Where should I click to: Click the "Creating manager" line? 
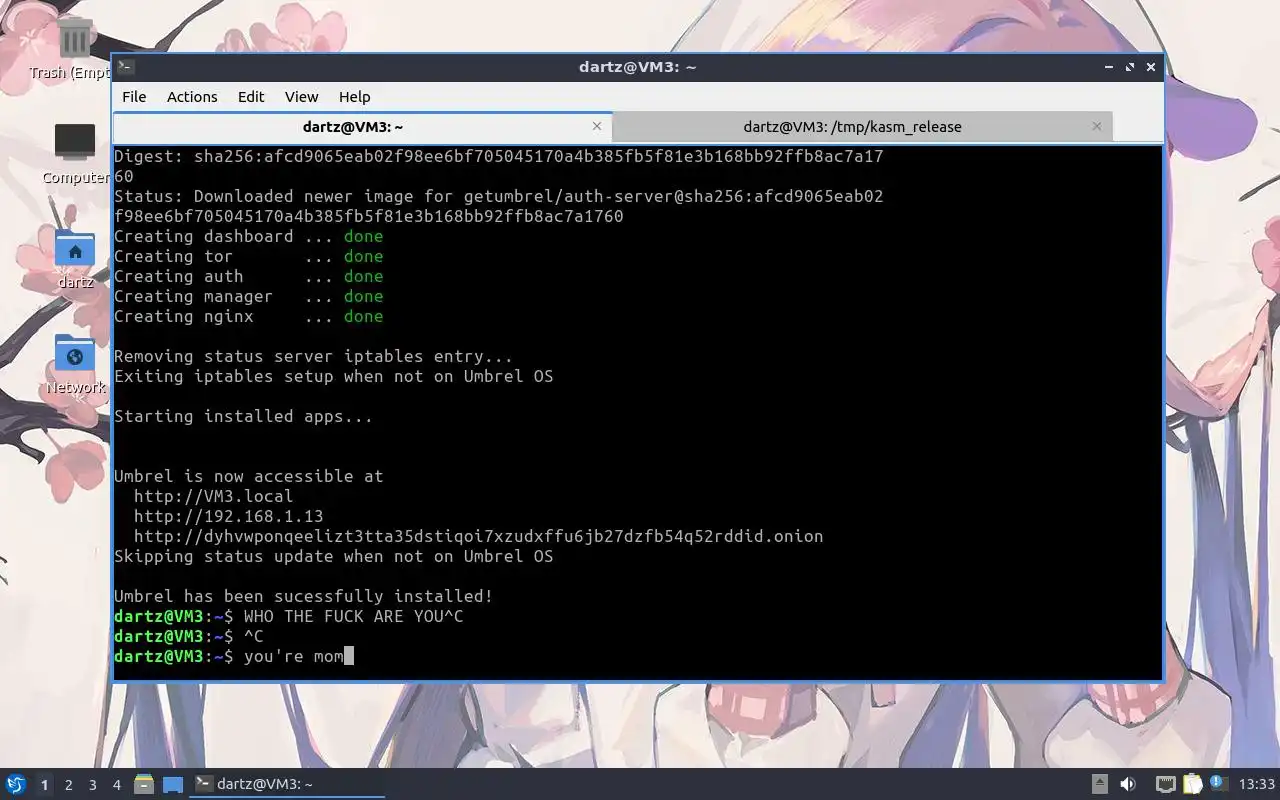coord(248,296)
